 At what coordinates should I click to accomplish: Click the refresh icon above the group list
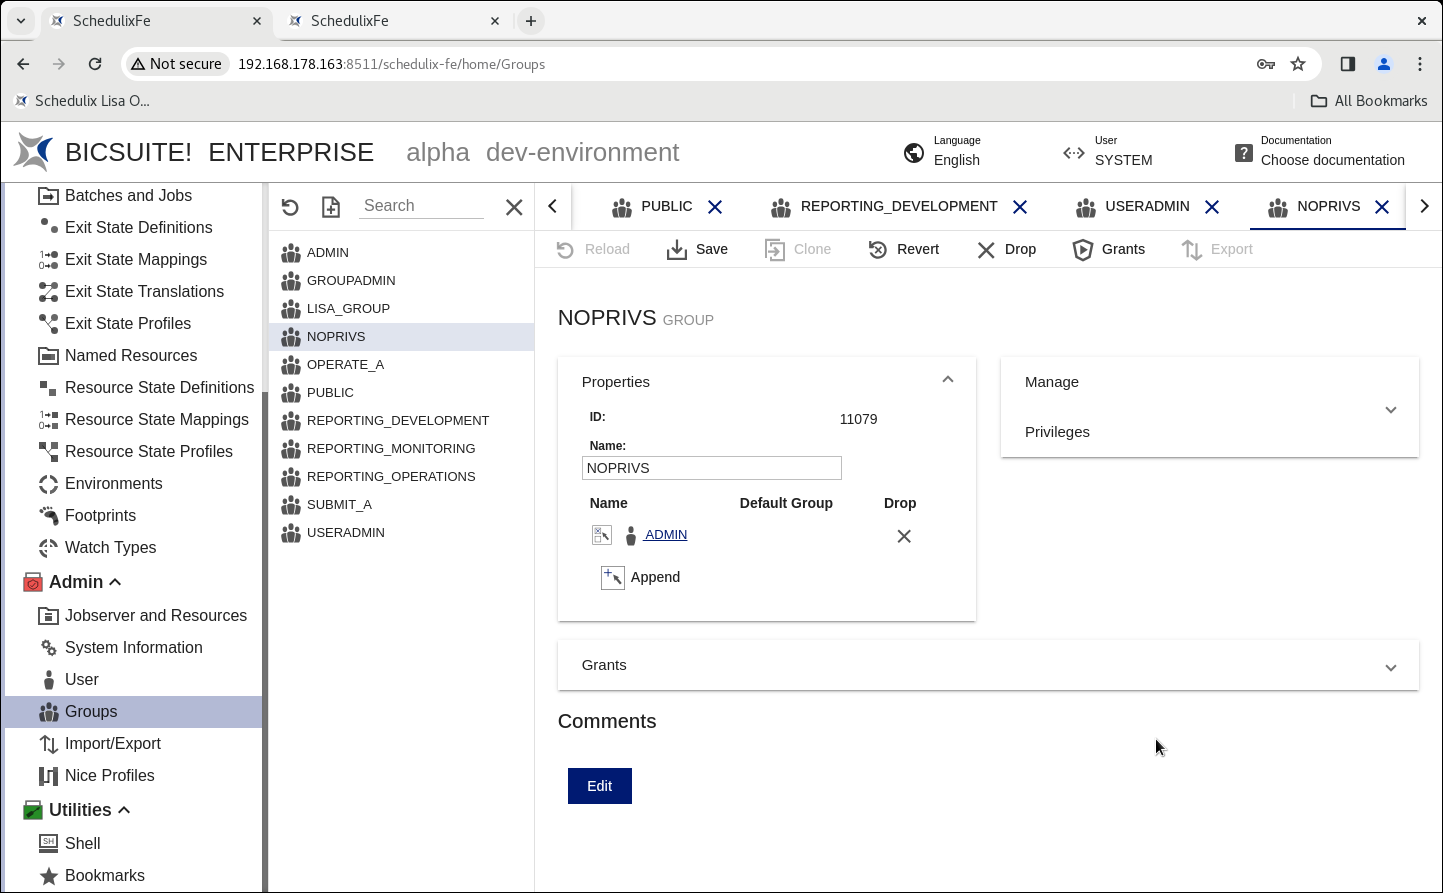click(290, 207)
